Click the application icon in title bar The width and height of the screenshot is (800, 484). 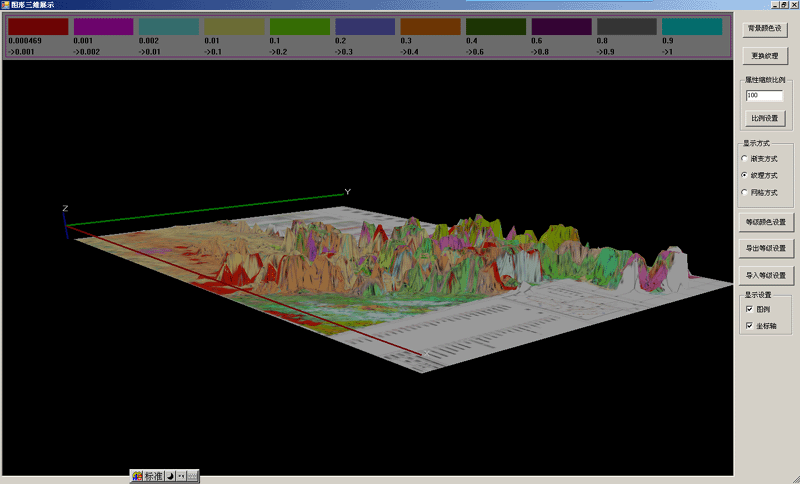point(5,5)
